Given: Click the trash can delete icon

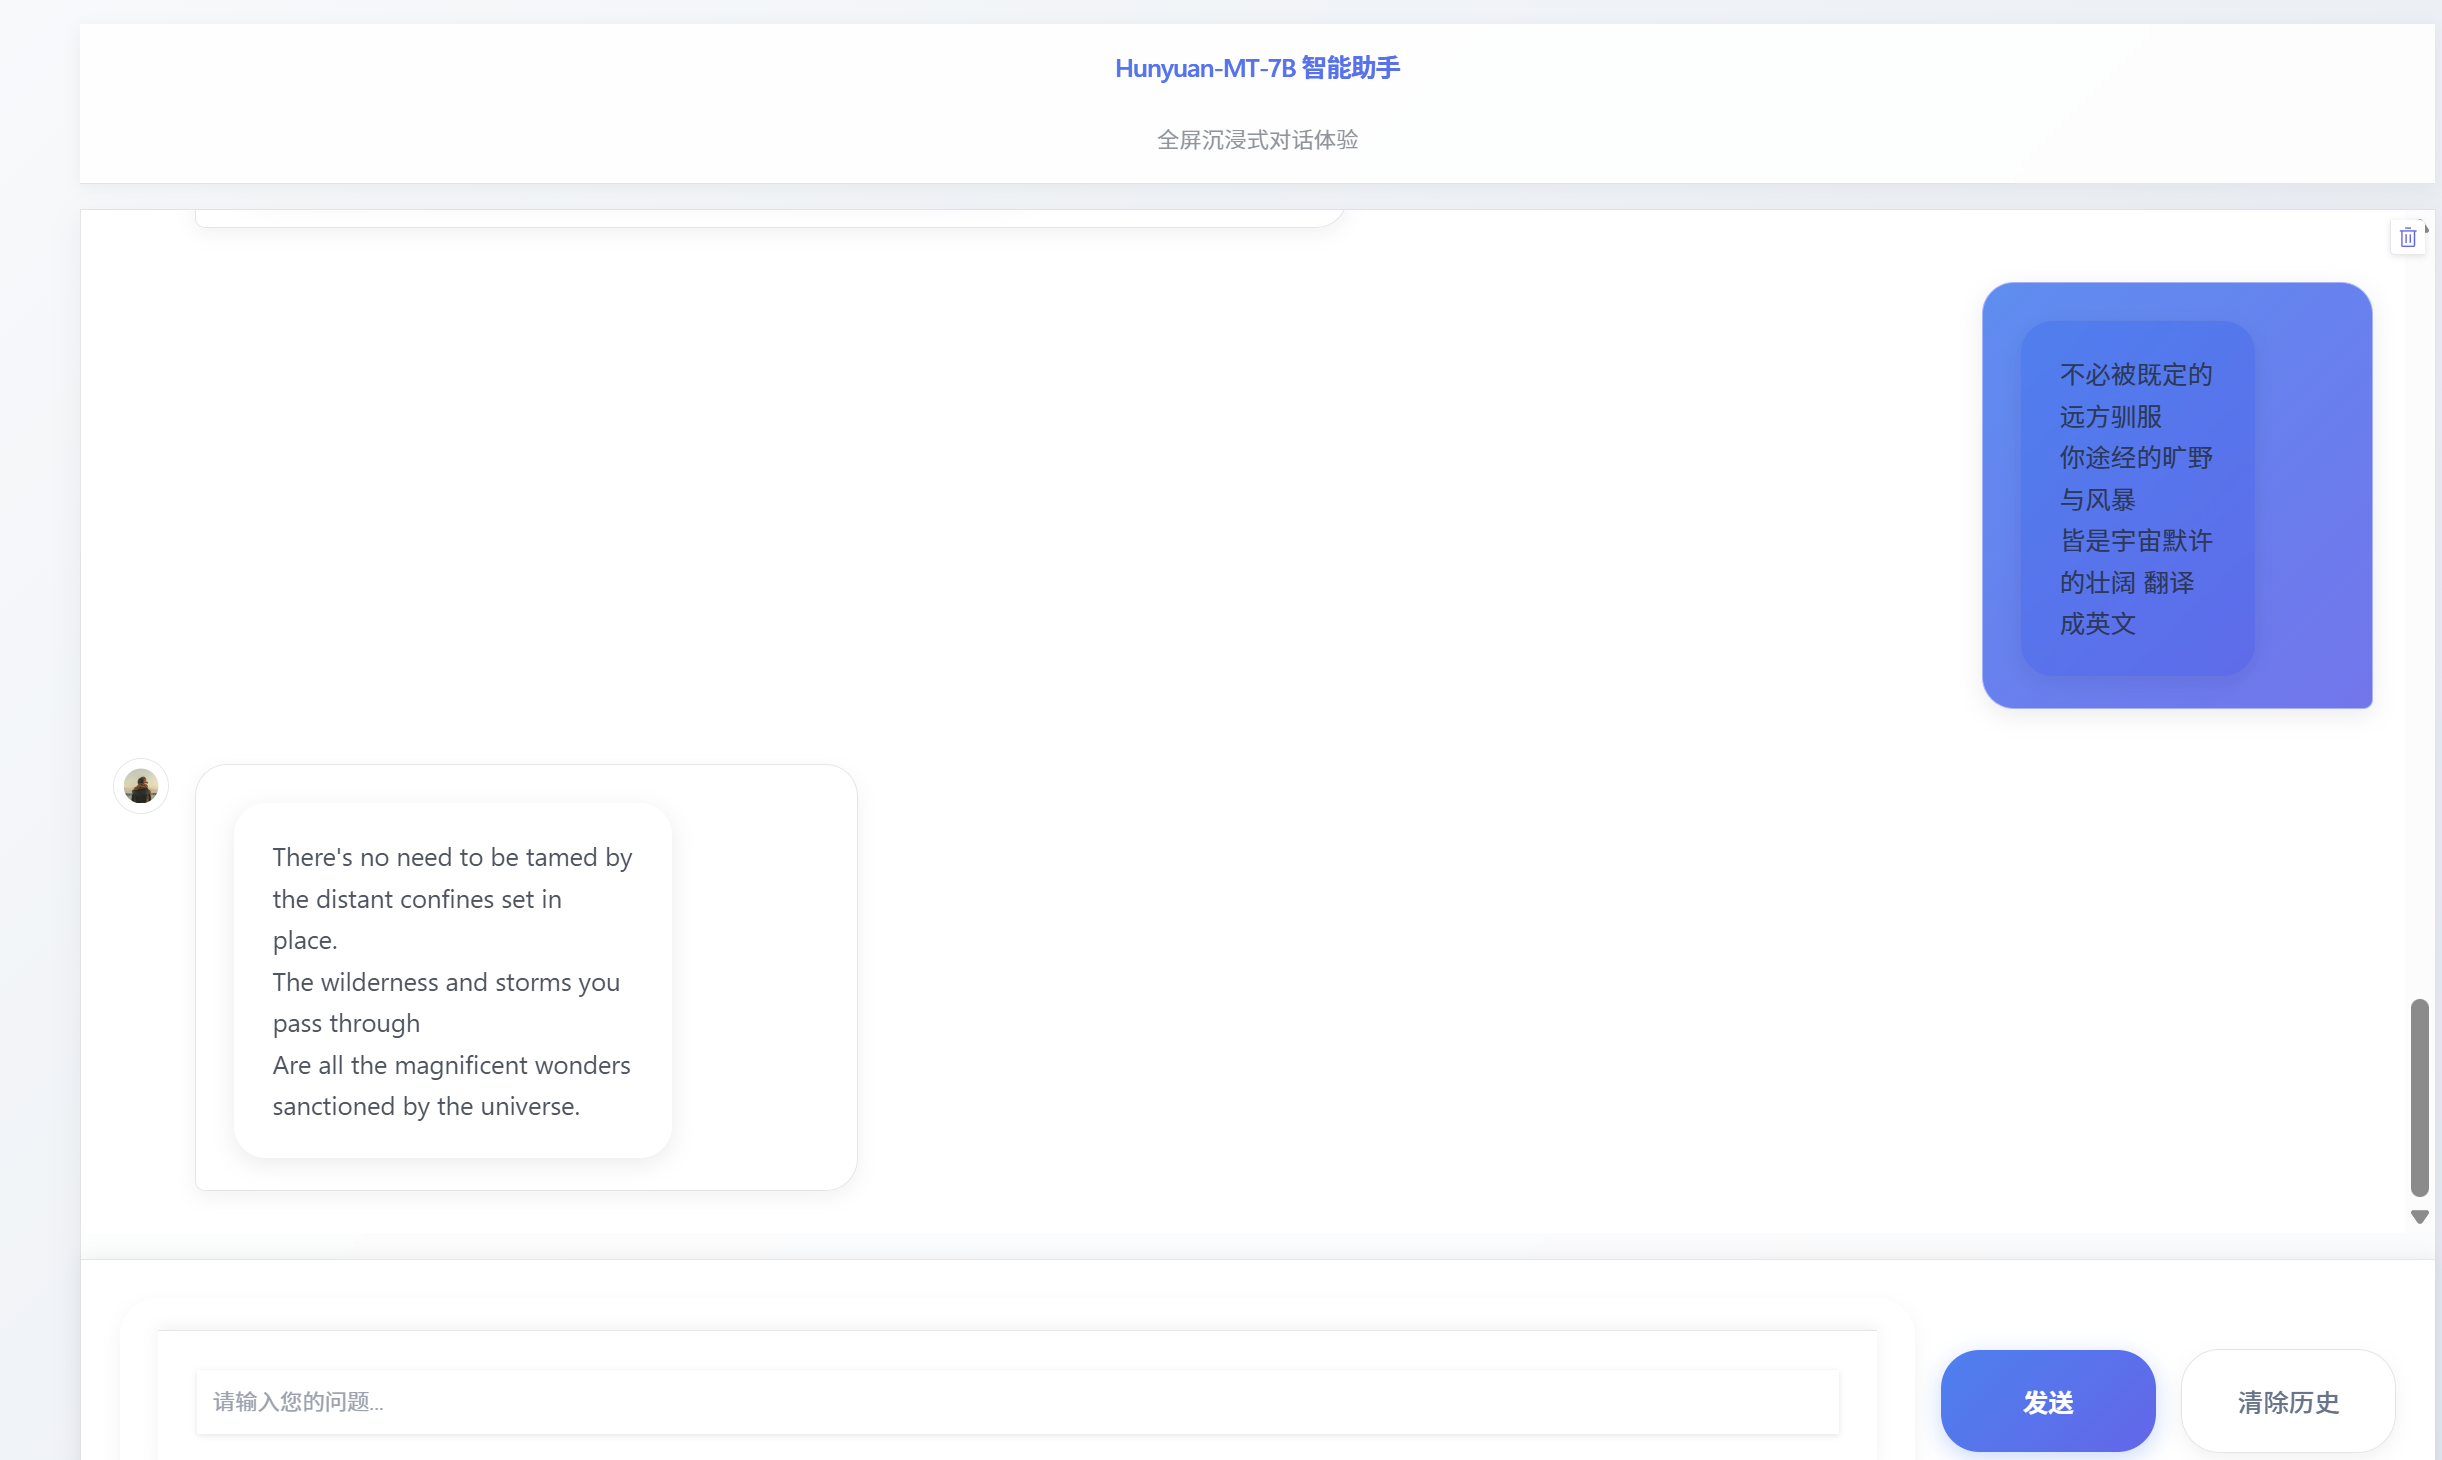Looking at the screenshot, I should 2407,238.
